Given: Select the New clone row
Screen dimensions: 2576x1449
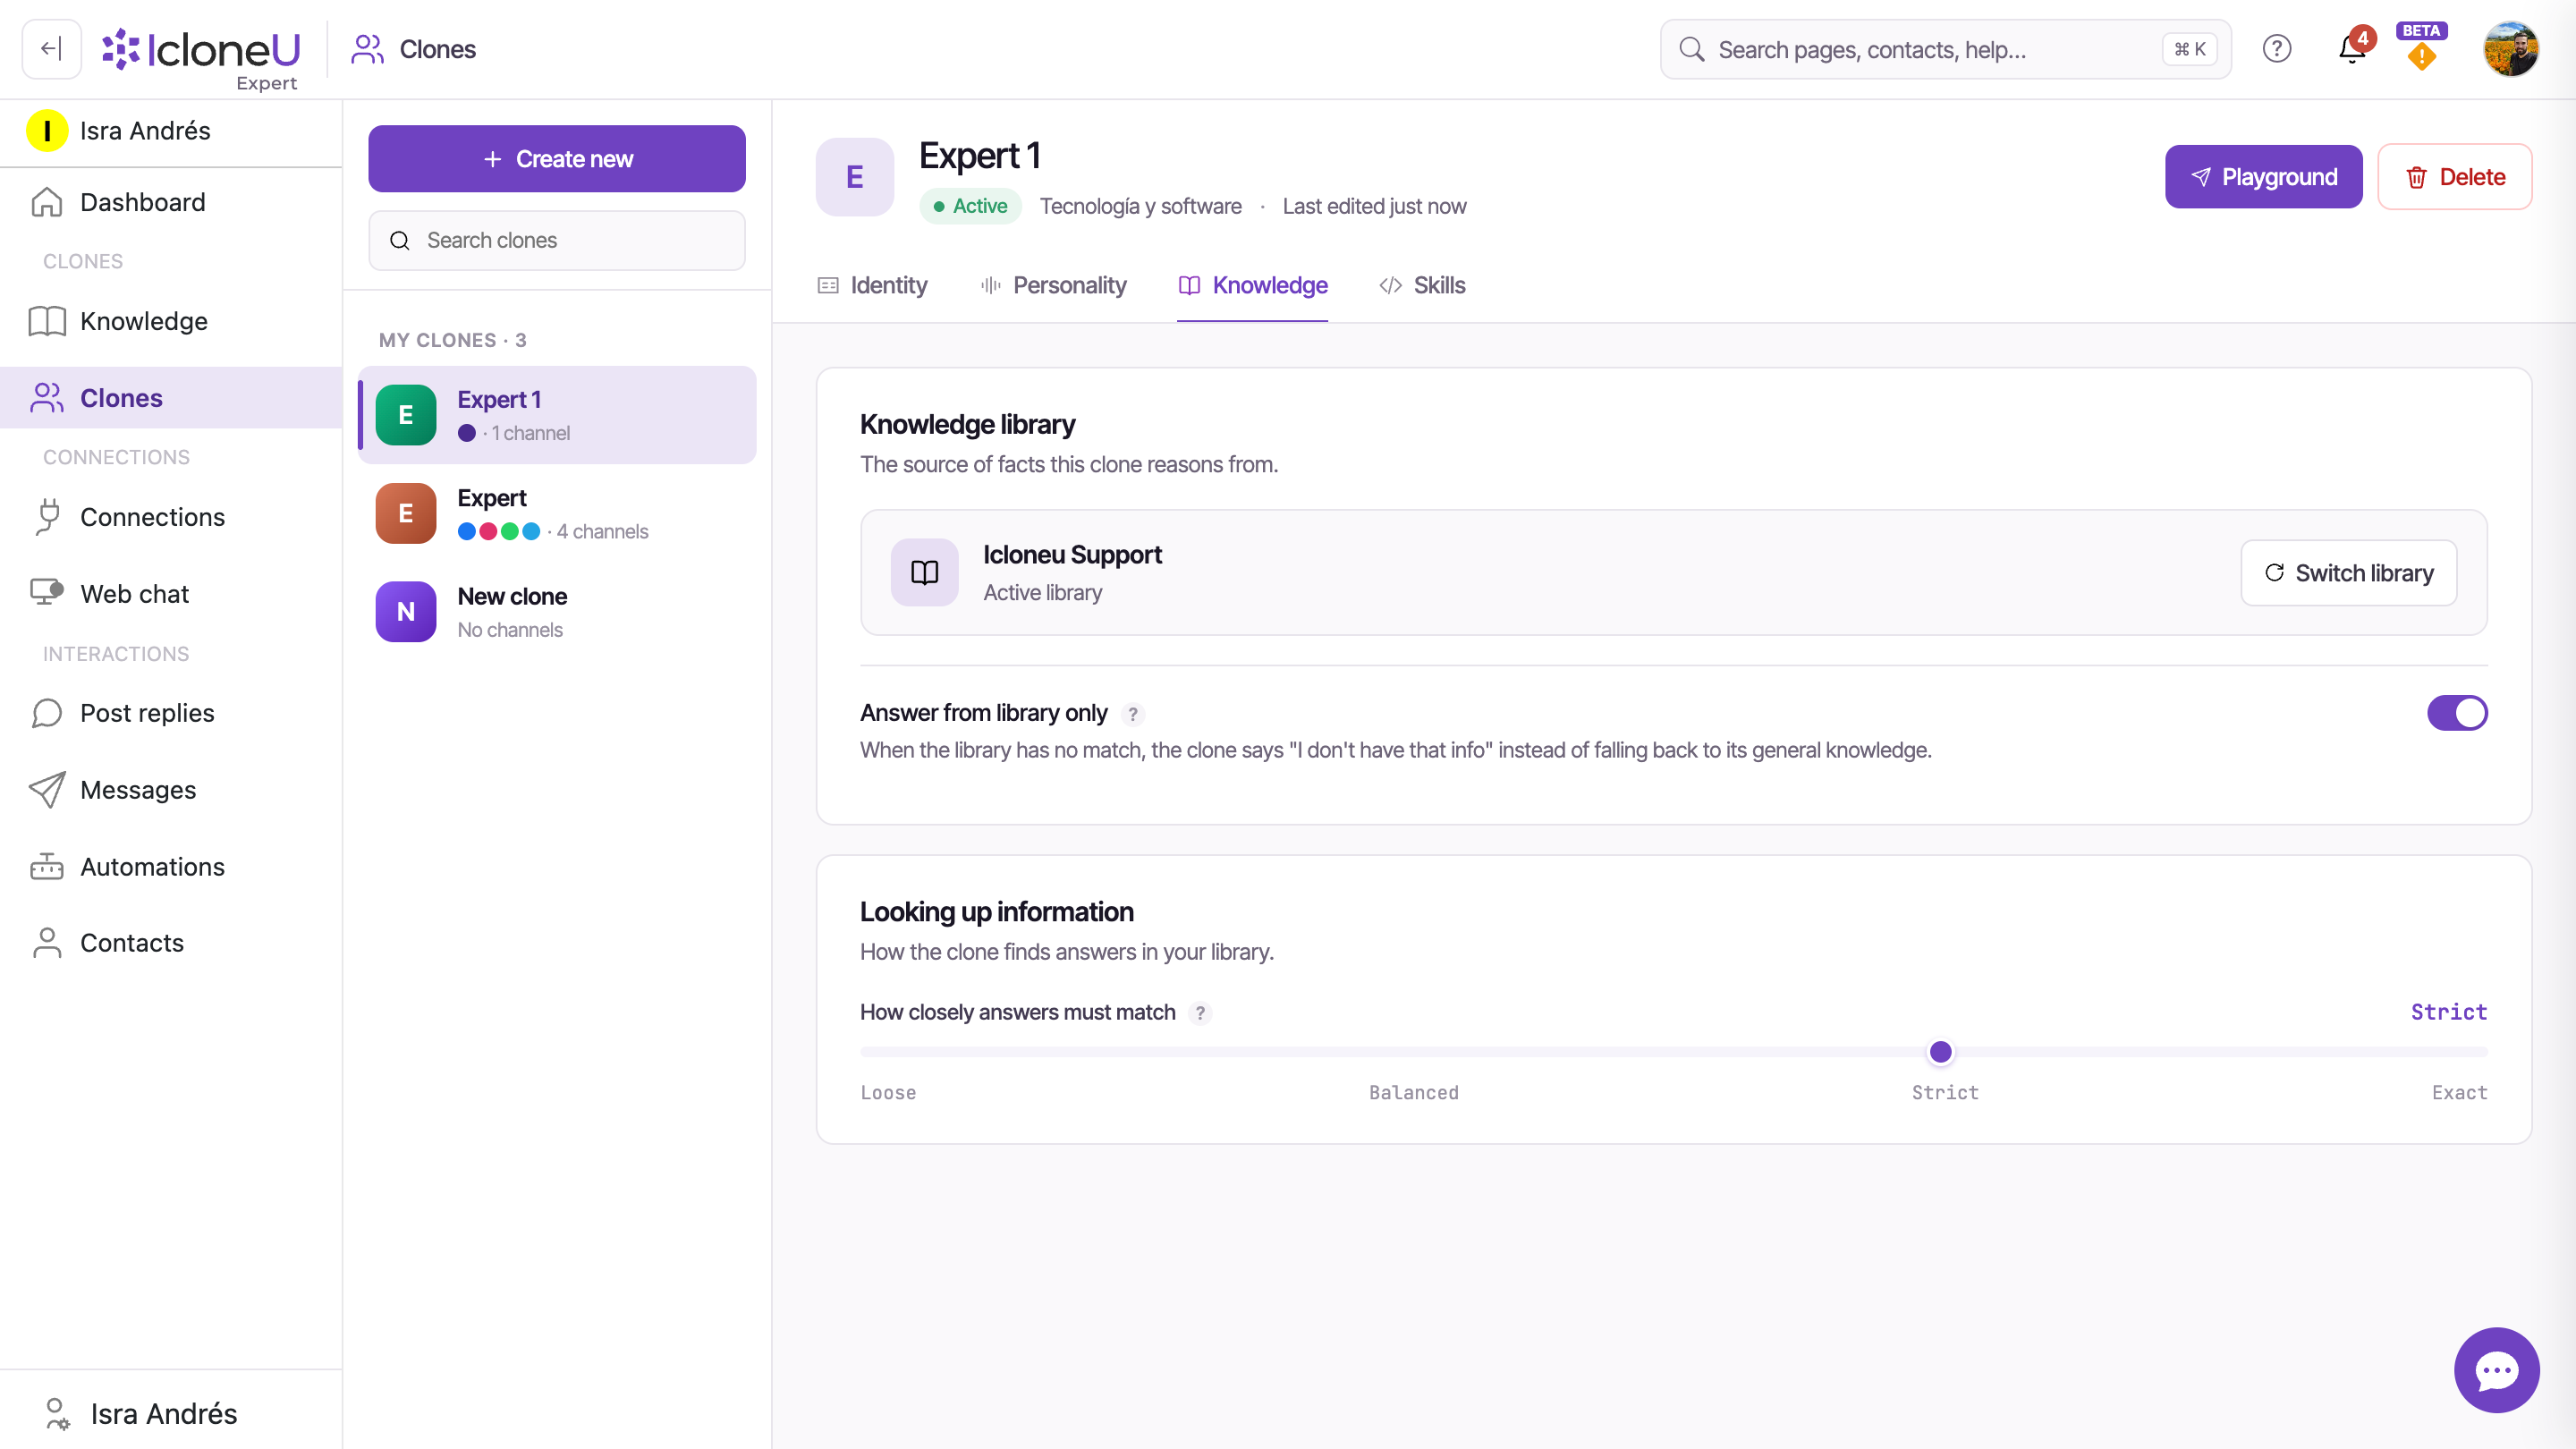Looking at the screenshot, I should [x=557, y=611].
